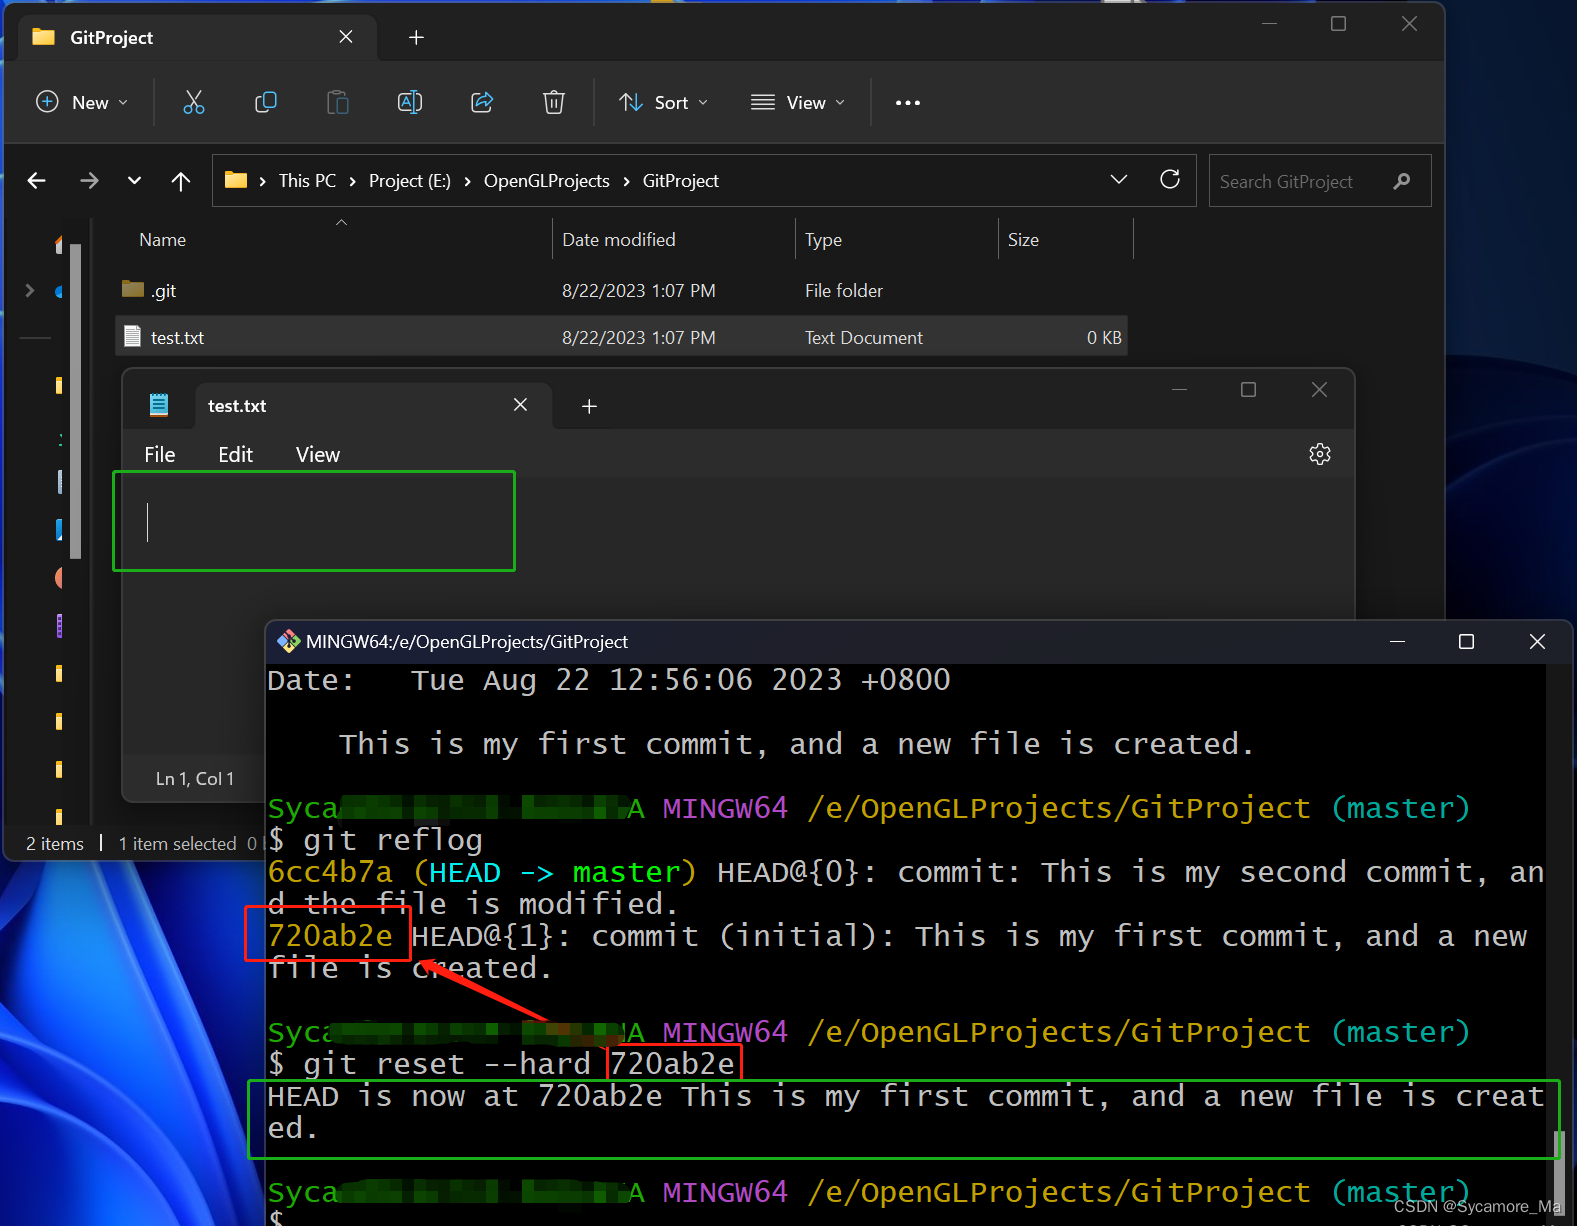Click the Delete trash icon in Explorer toolbar

click(554, 102)
